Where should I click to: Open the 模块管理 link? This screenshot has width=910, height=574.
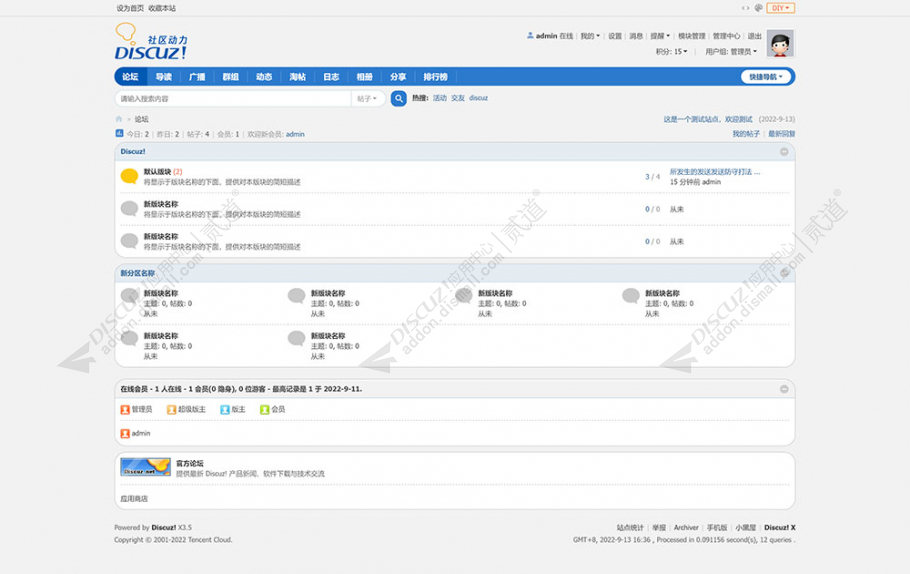click(692, 36)
